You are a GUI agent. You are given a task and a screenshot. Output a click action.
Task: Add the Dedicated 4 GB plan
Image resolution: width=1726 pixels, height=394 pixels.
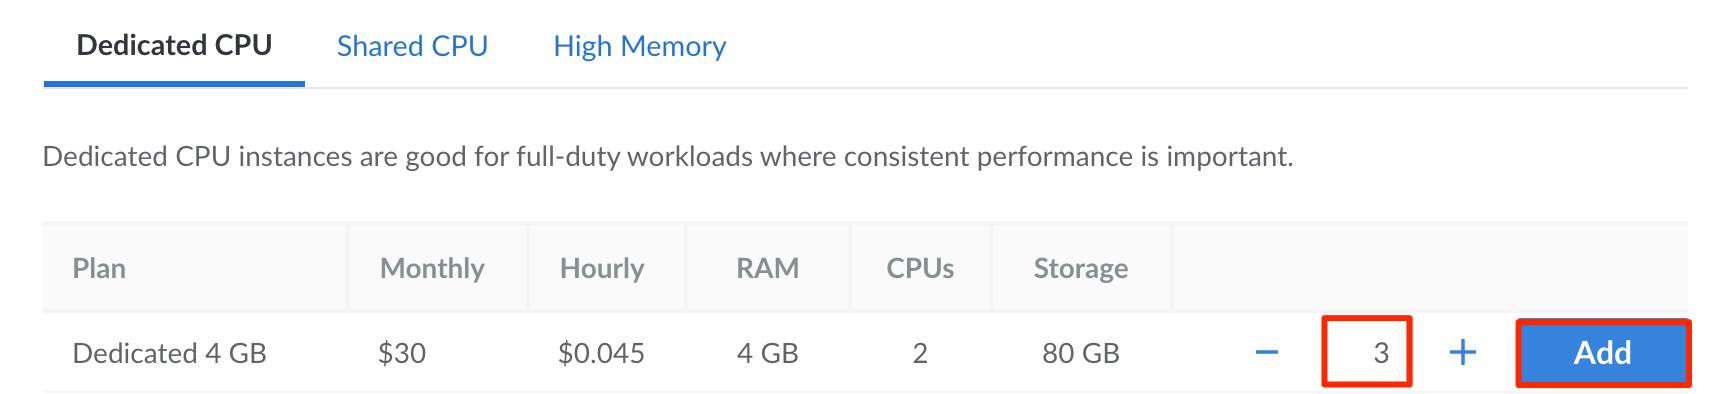point(1603,352)
